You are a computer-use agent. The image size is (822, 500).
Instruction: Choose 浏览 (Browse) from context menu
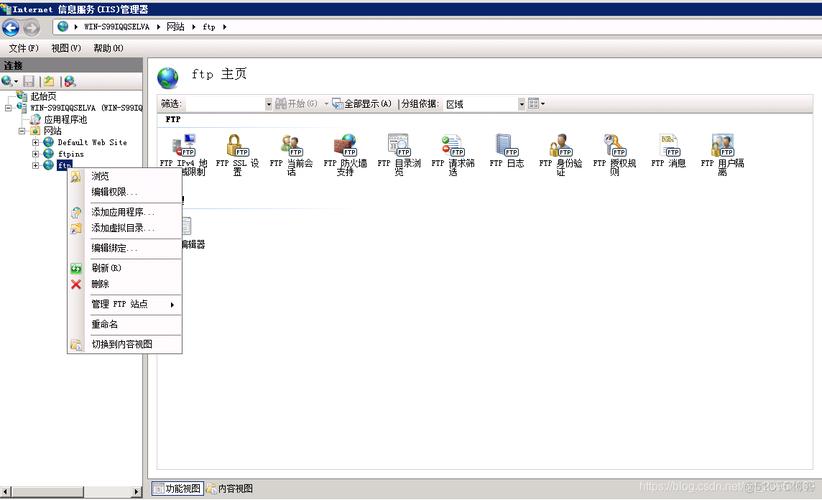(125, 176)
